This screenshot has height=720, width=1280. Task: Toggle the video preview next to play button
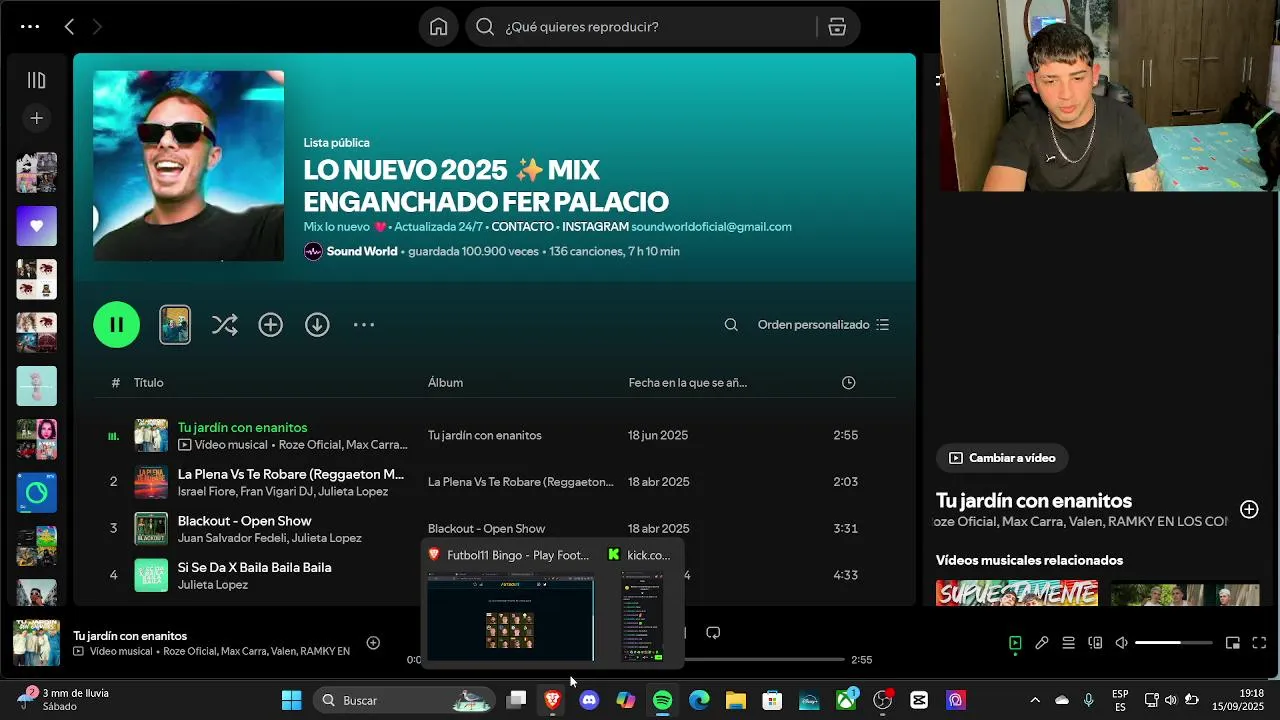pos(175,325)
